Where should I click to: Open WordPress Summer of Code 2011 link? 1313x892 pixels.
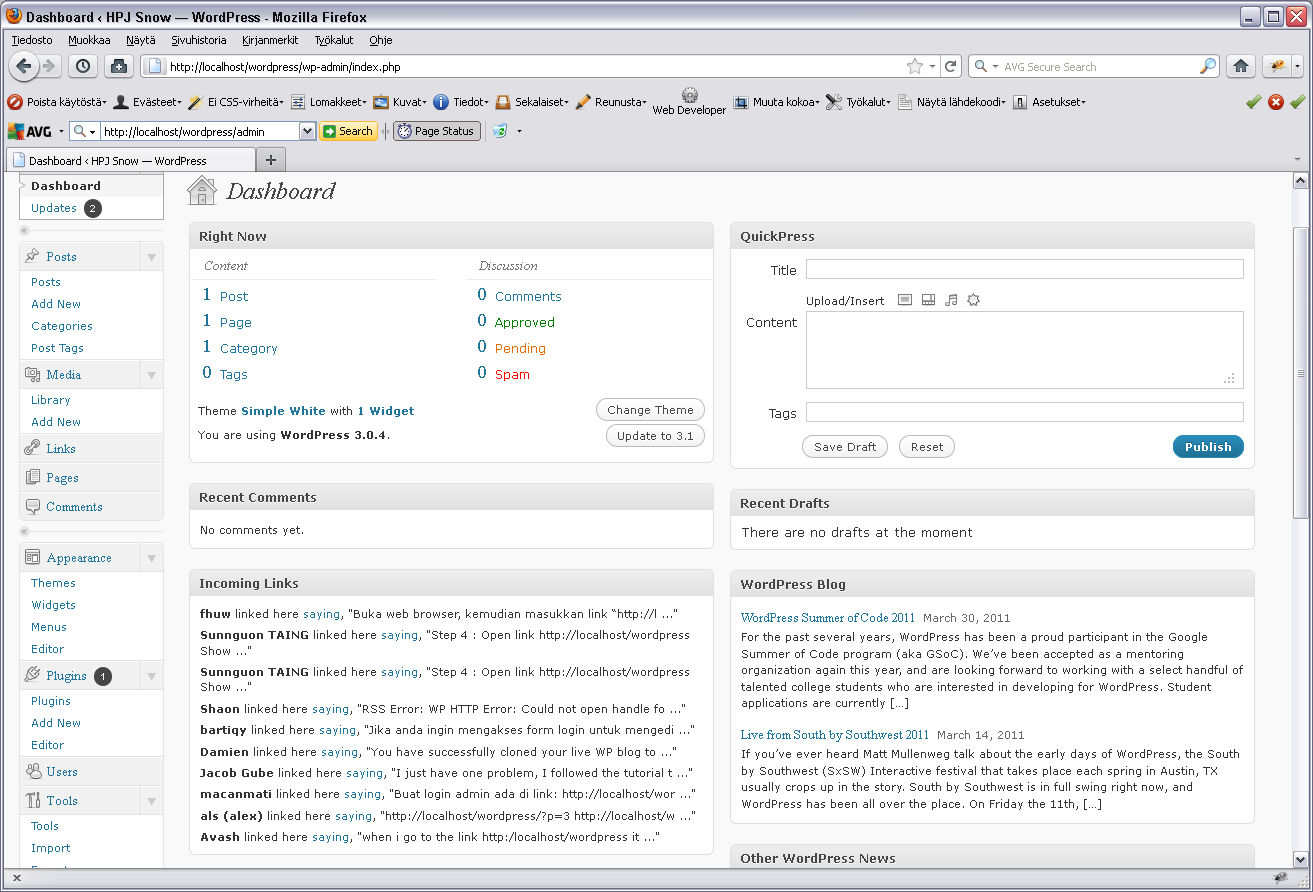coord(828,618)
